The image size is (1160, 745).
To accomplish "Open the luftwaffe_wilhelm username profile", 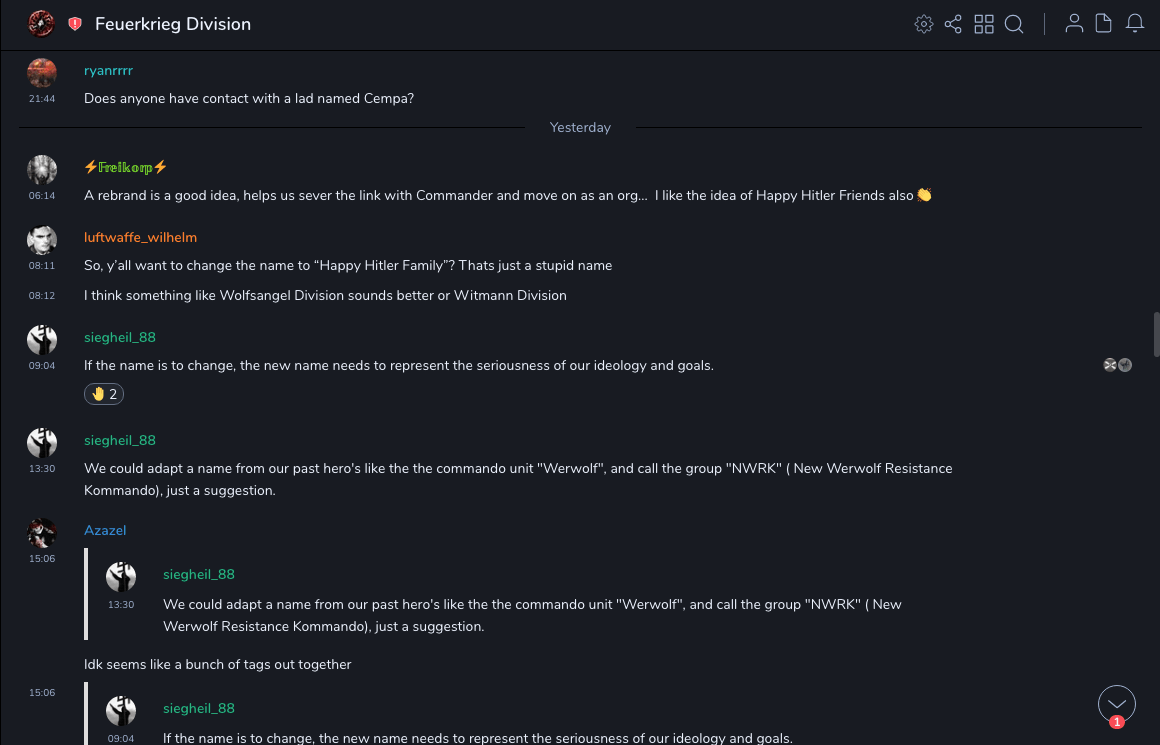I will pyautogui.click(x=140, y=237).
